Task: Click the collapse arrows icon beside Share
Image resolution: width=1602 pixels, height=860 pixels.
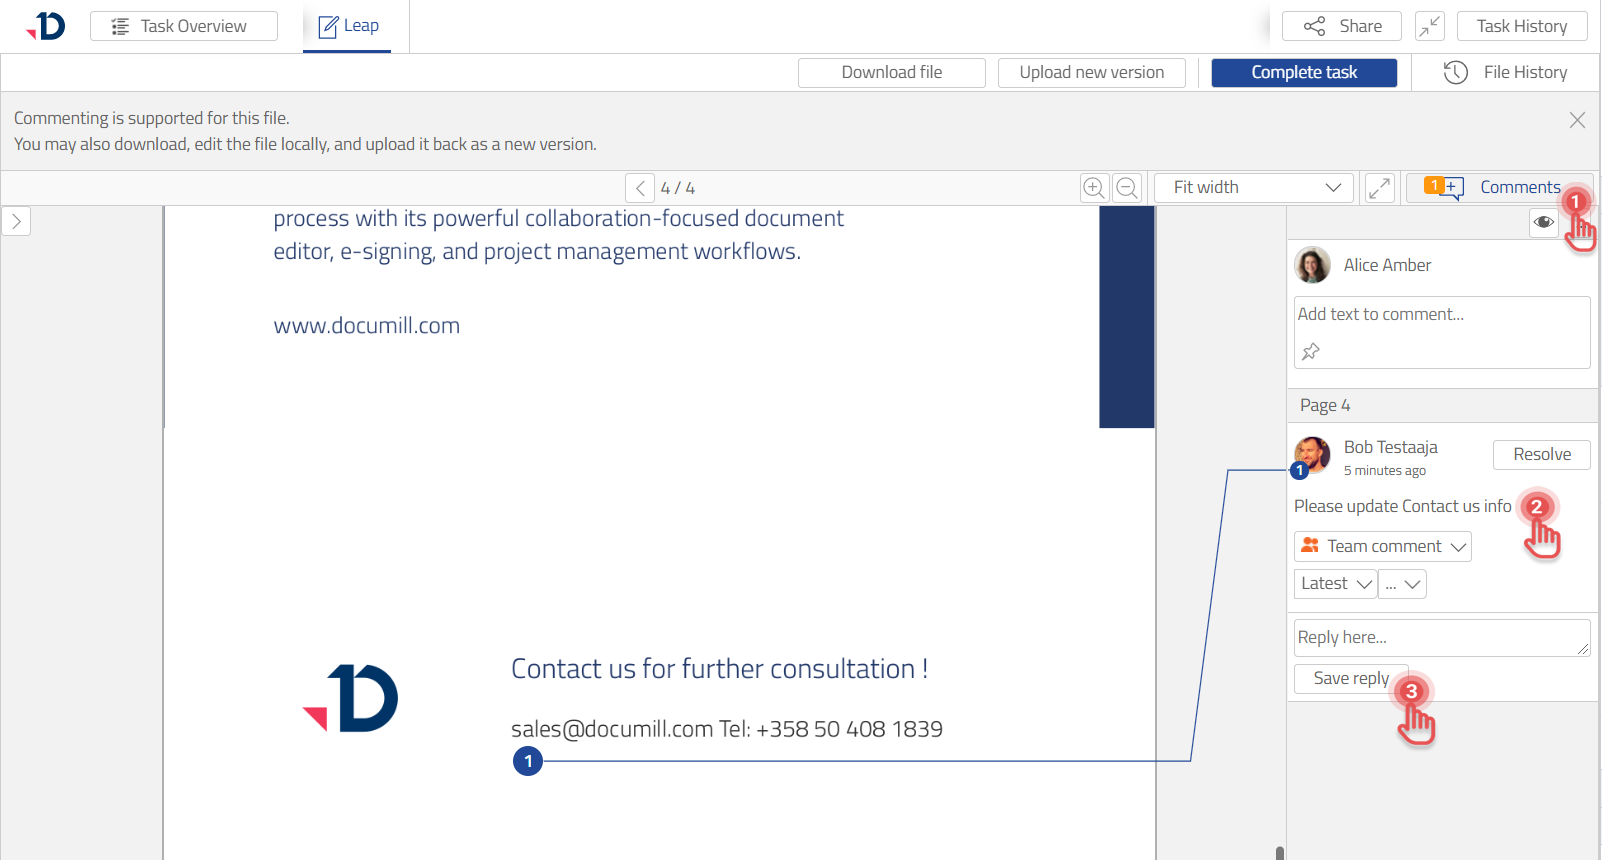Action: (1430, 26)
